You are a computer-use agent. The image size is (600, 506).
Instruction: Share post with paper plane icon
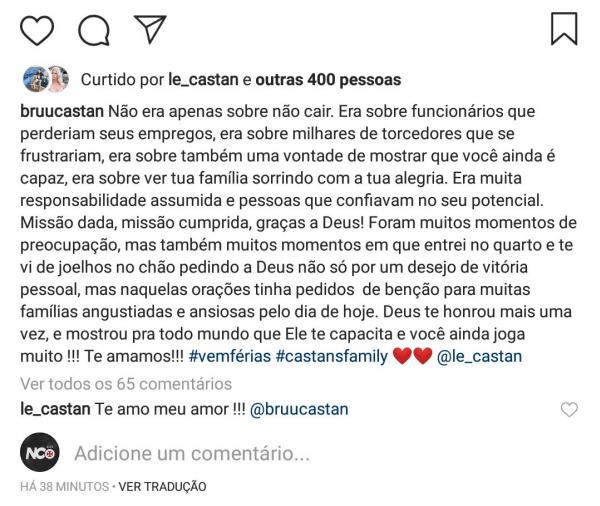[x=150, y=29]
